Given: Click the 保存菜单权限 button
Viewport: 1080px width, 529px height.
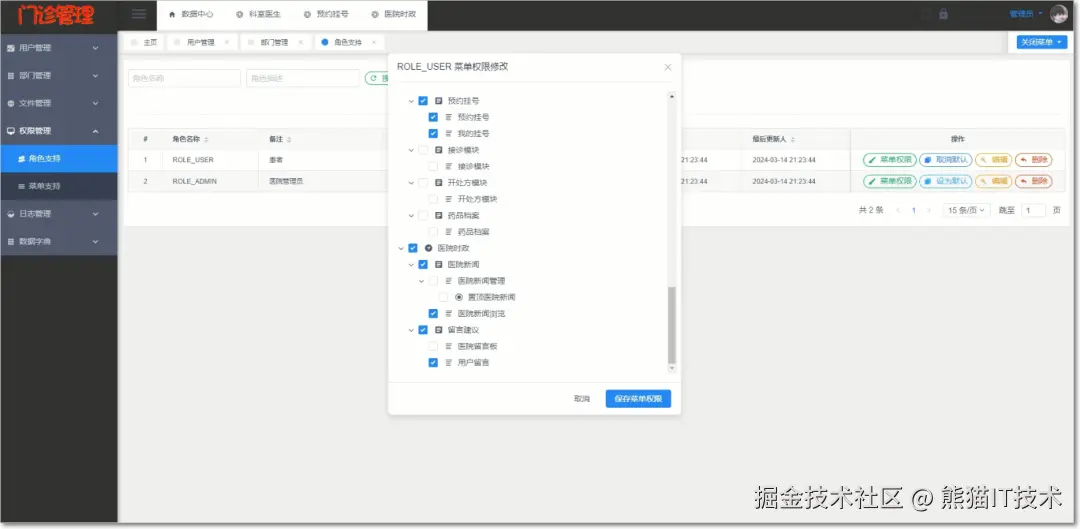Looking at the screenshot, I should click(x=638, y=399).
